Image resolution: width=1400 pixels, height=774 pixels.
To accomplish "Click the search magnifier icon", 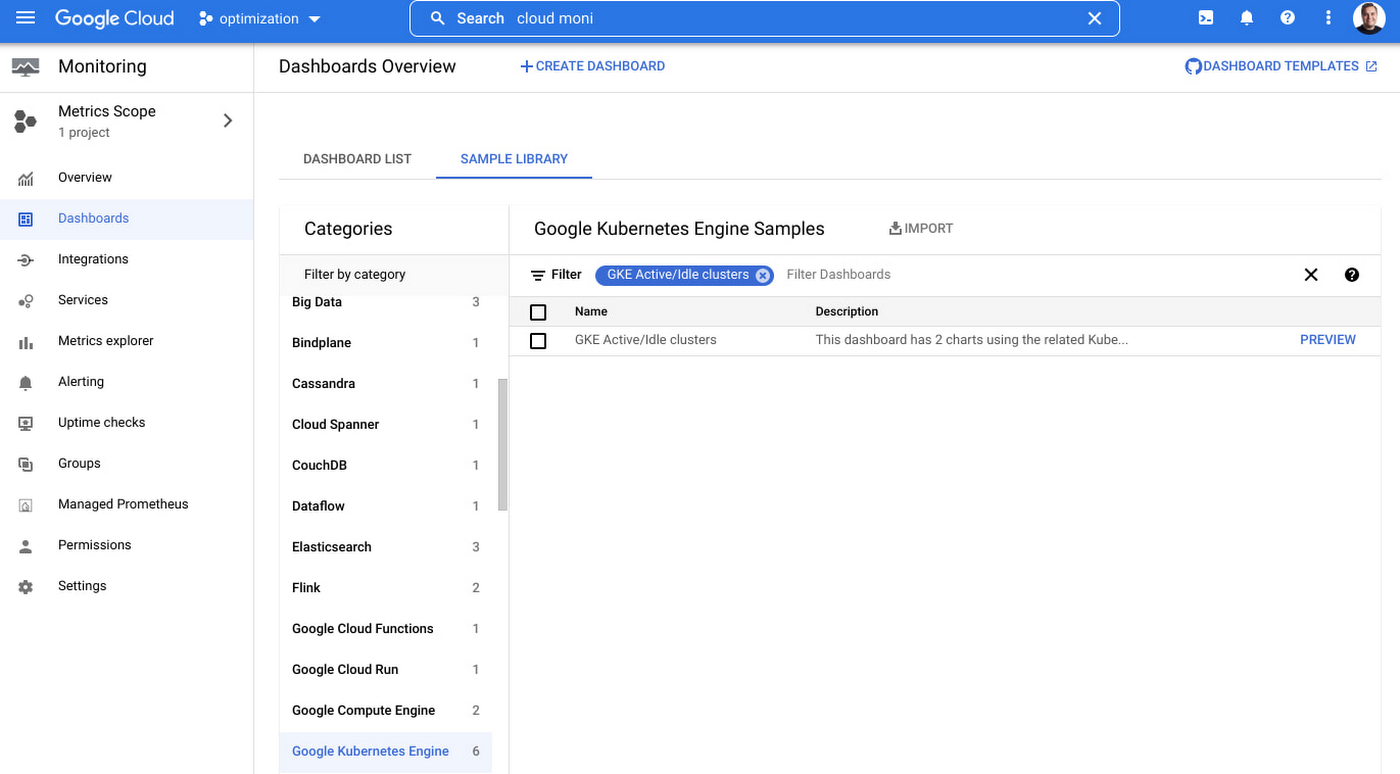I will point(437,18).
